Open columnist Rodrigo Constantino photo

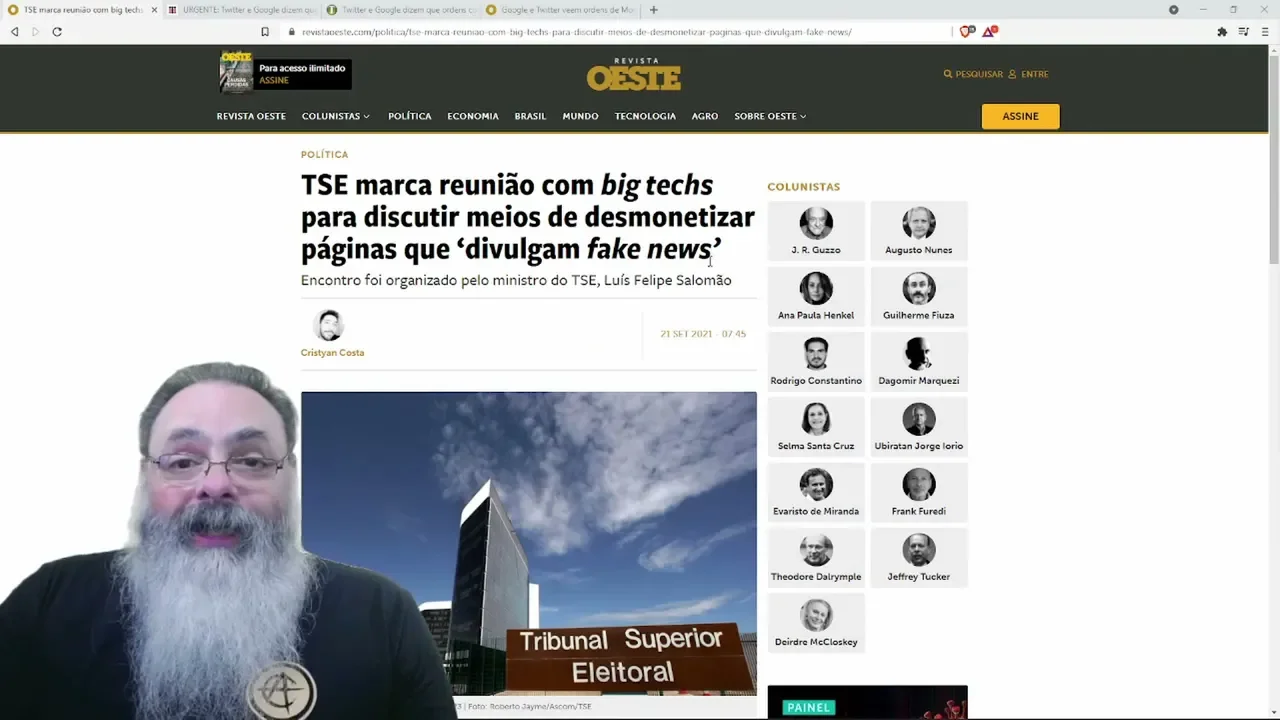816,354
